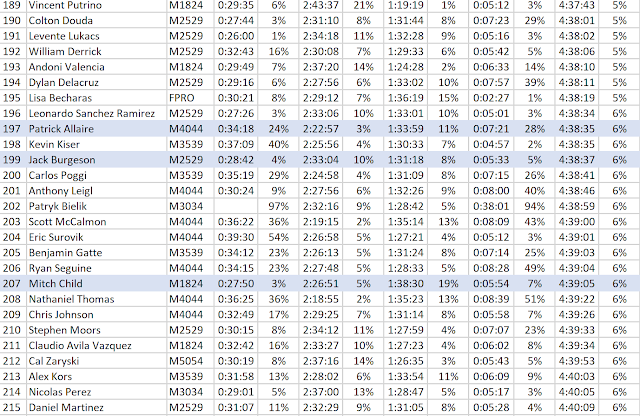Click the '97%' cell in Patryk Bielik row
The height and width of the screenshot is (416, 640).
[x=279, y=207]
